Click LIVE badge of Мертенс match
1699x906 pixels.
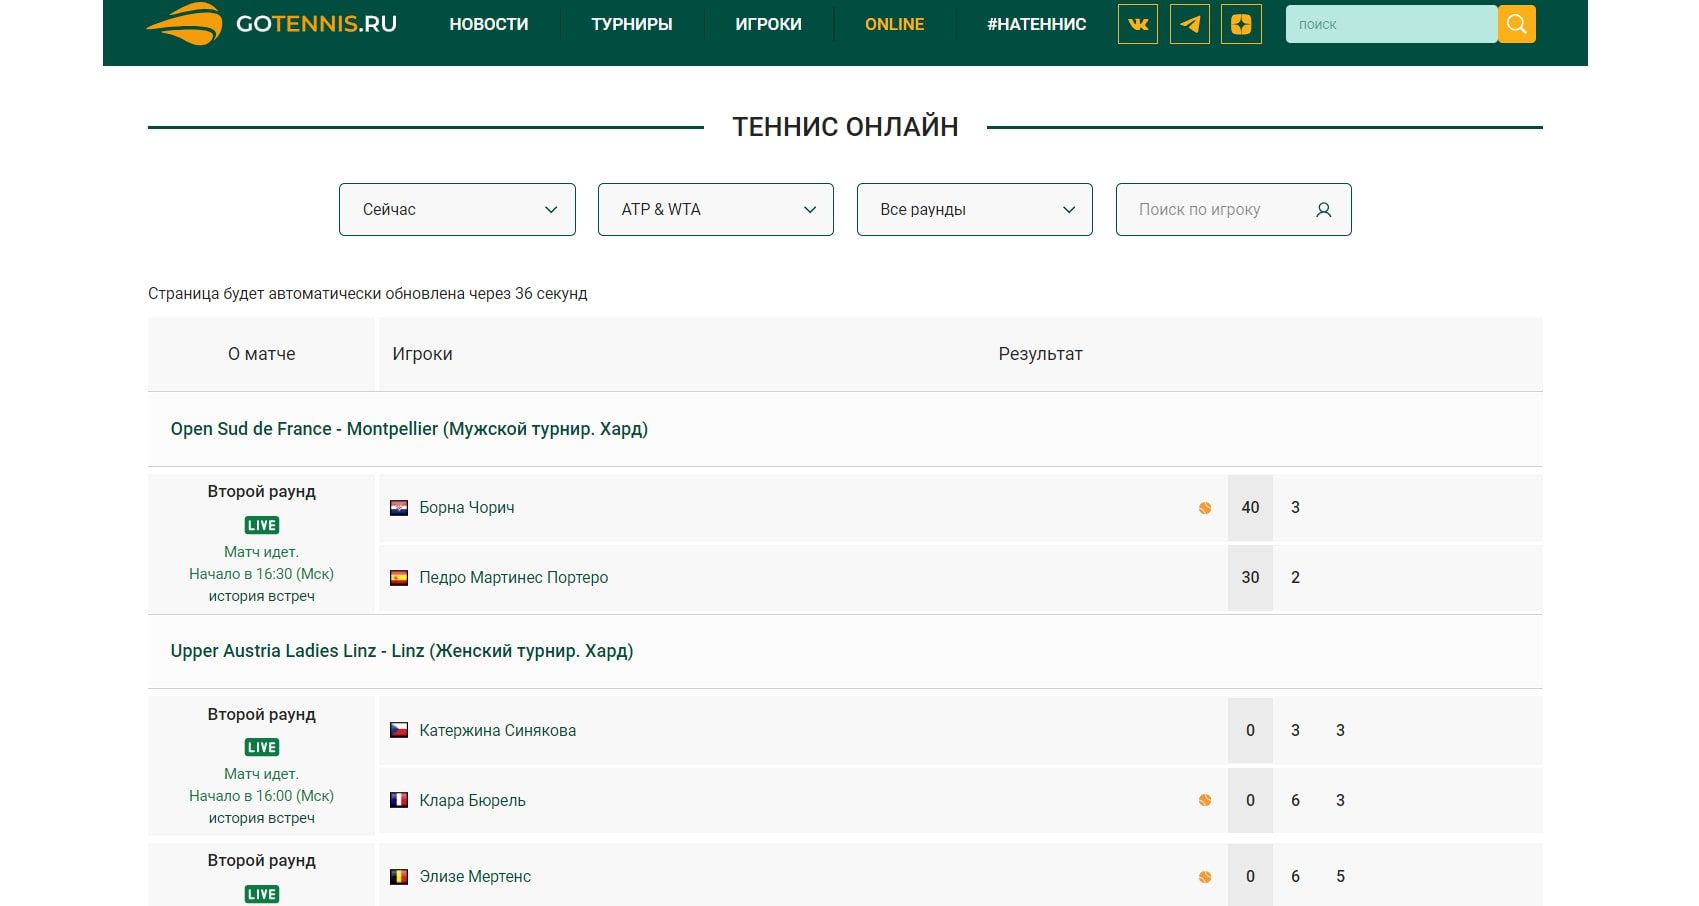[x=262, y=894]
